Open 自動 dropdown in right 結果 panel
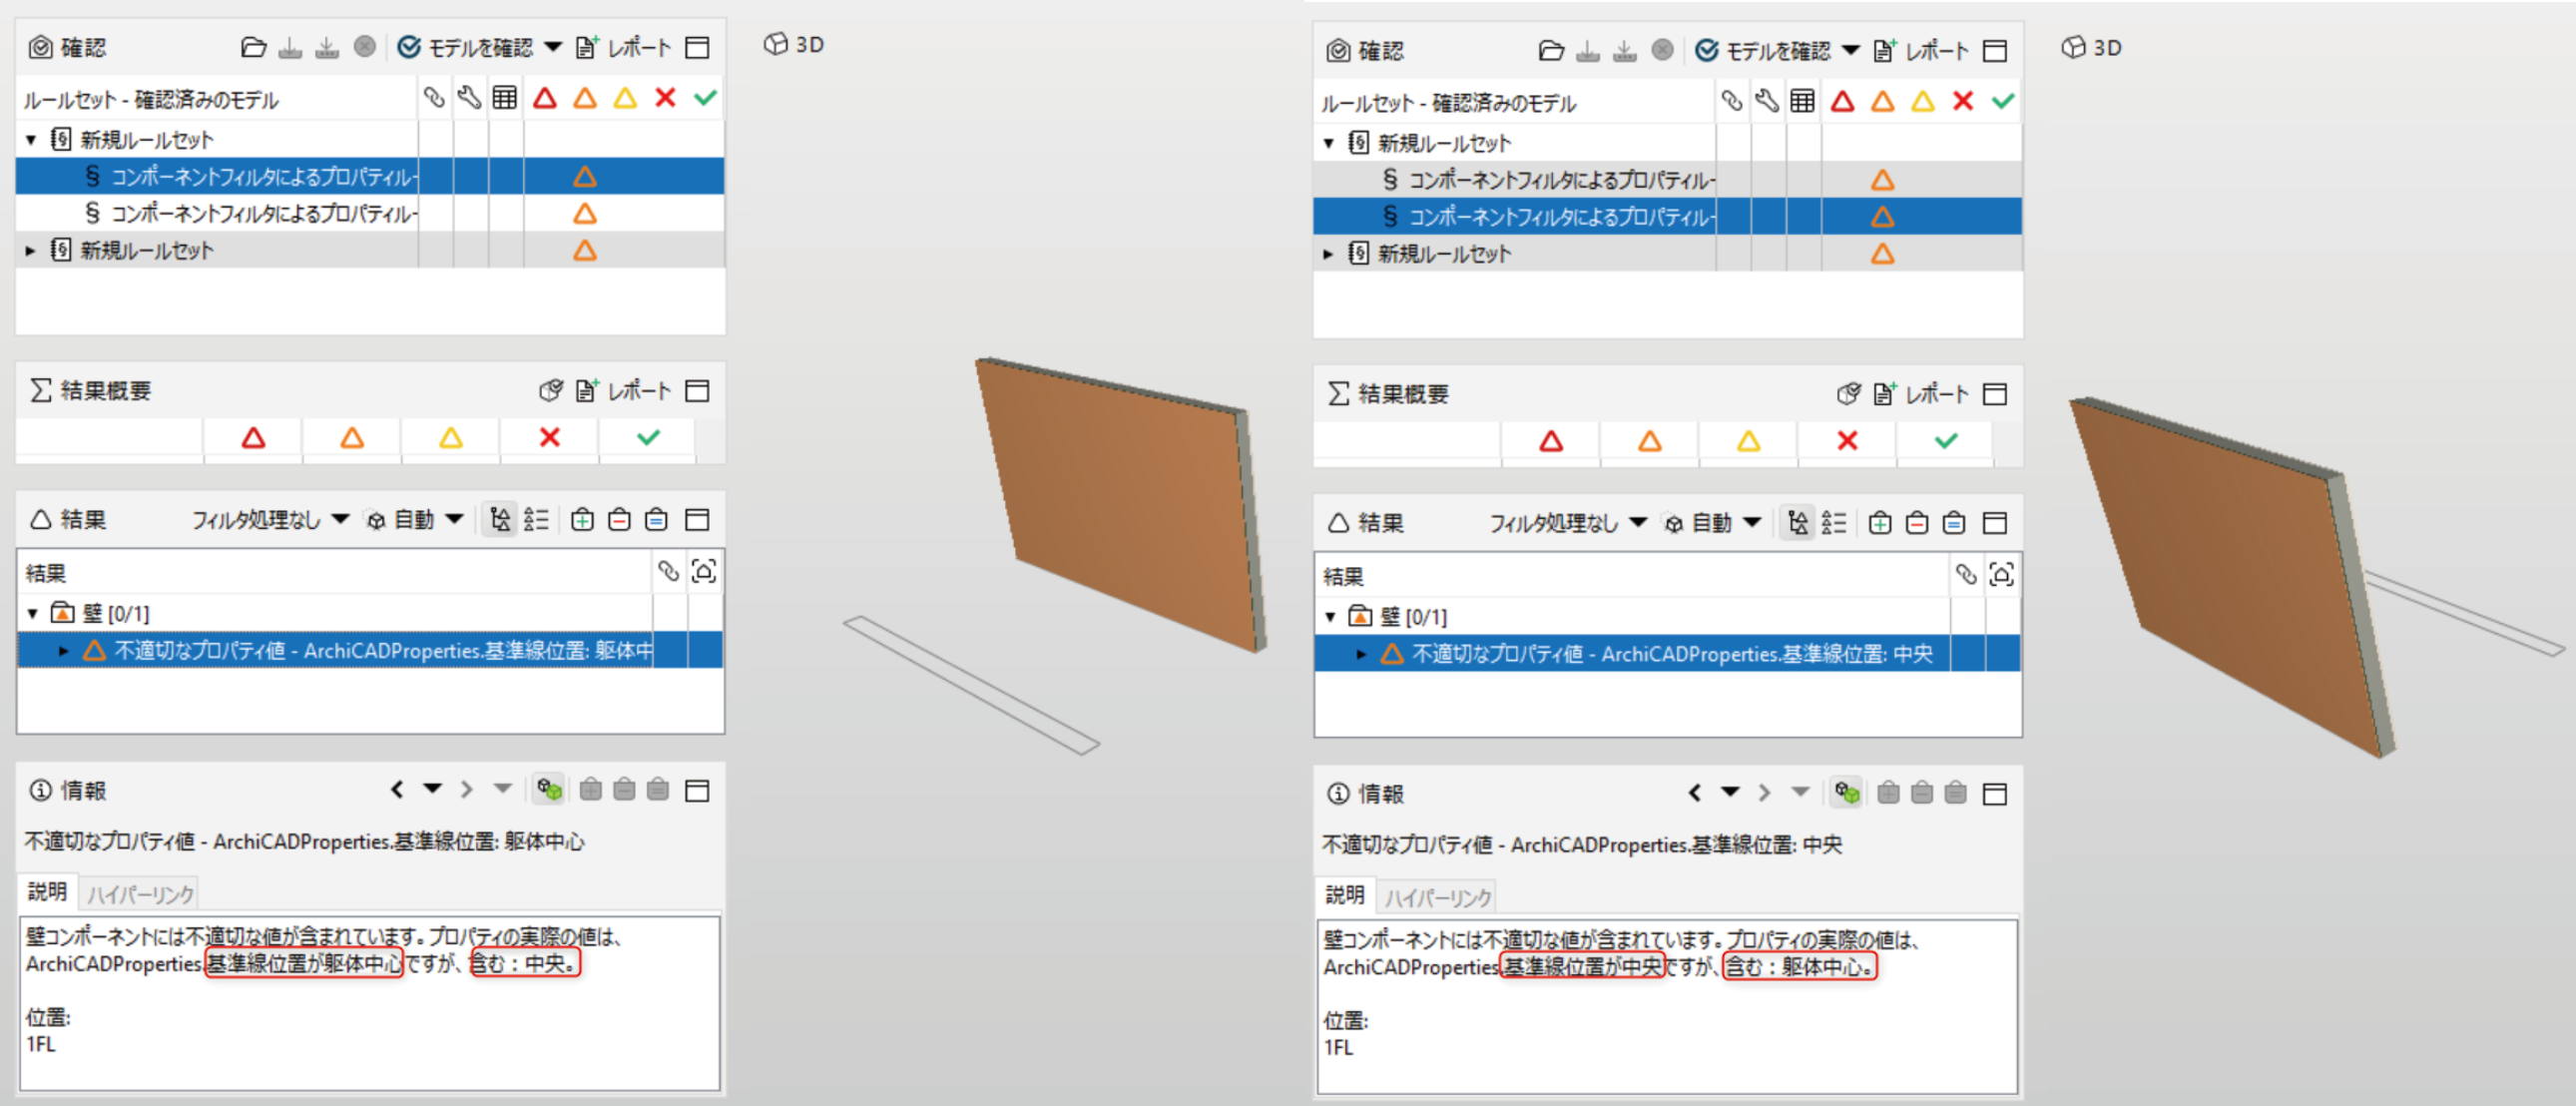 tap(1712, 523)
